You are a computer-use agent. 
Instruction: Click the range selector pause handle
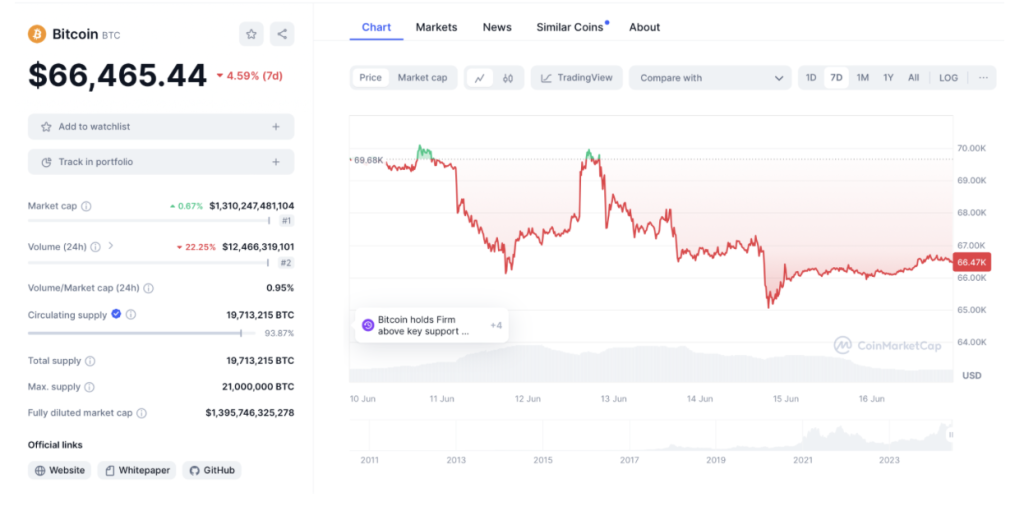tap(952, 435)
